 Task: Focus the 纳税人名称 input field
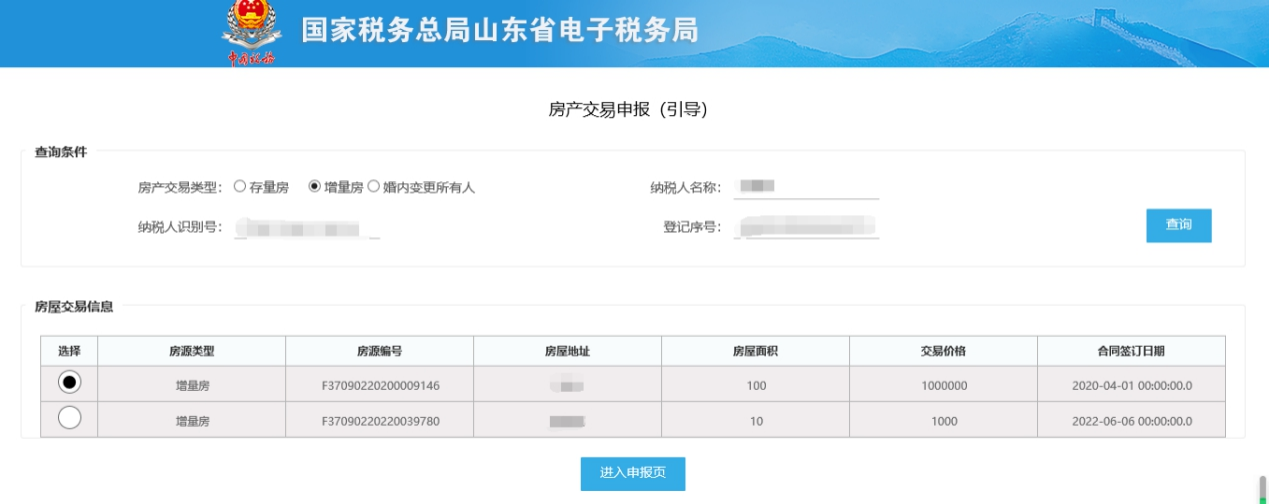805,187
